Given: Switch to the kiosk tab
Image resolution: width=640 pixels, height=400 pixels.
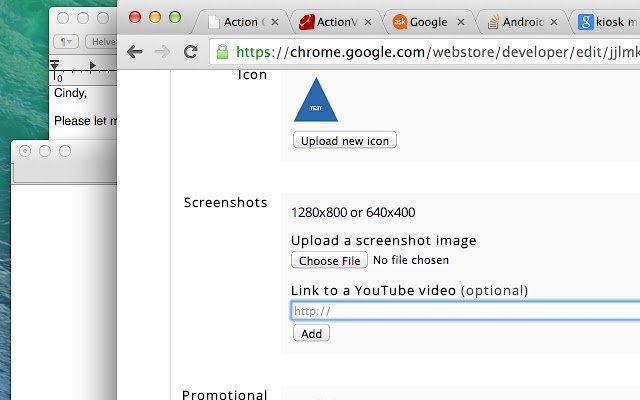Looking at the screenshot, I should pyautogui.click(x=608, y=22).
